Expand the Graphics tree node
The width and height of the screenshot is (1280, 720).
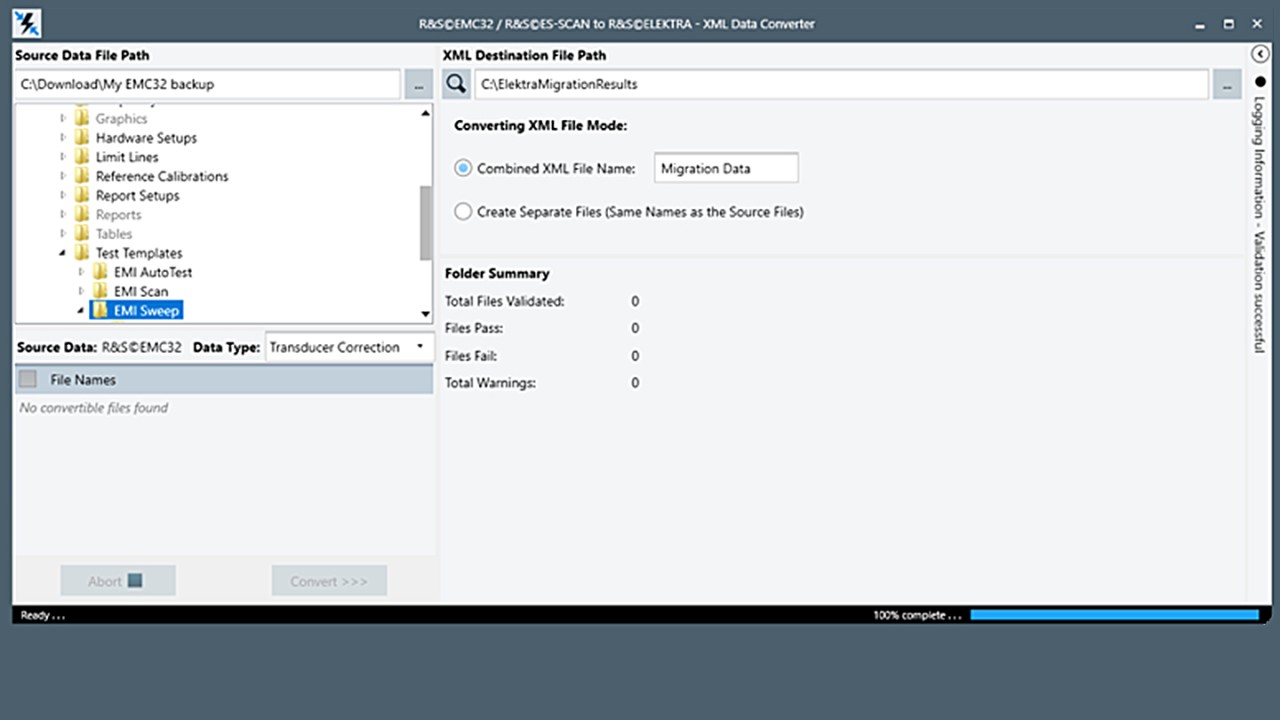pos(63,118)
